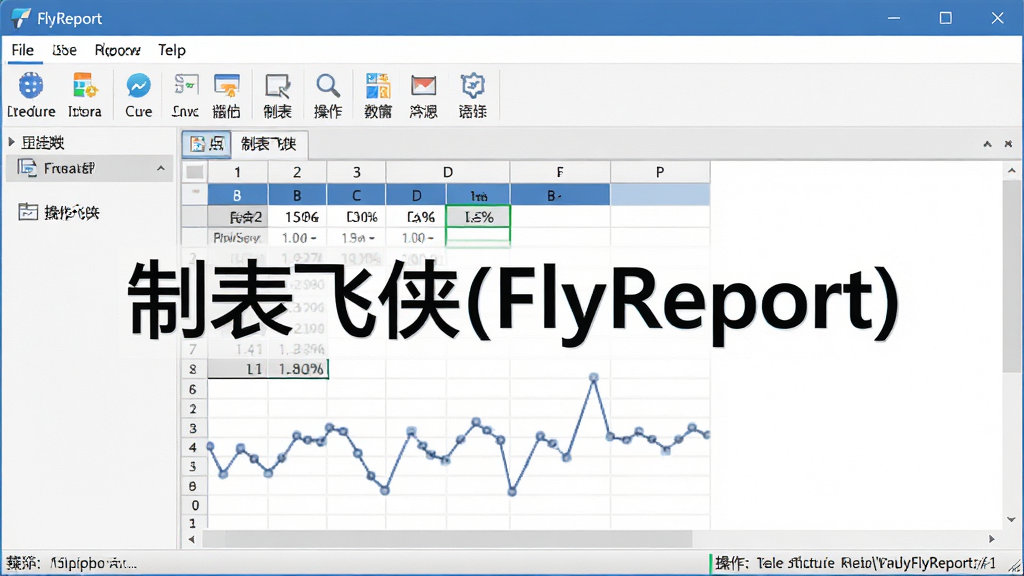Collapse tab area with the up caret
Viewport: 1024px width, 576px height.
[987, 144]
